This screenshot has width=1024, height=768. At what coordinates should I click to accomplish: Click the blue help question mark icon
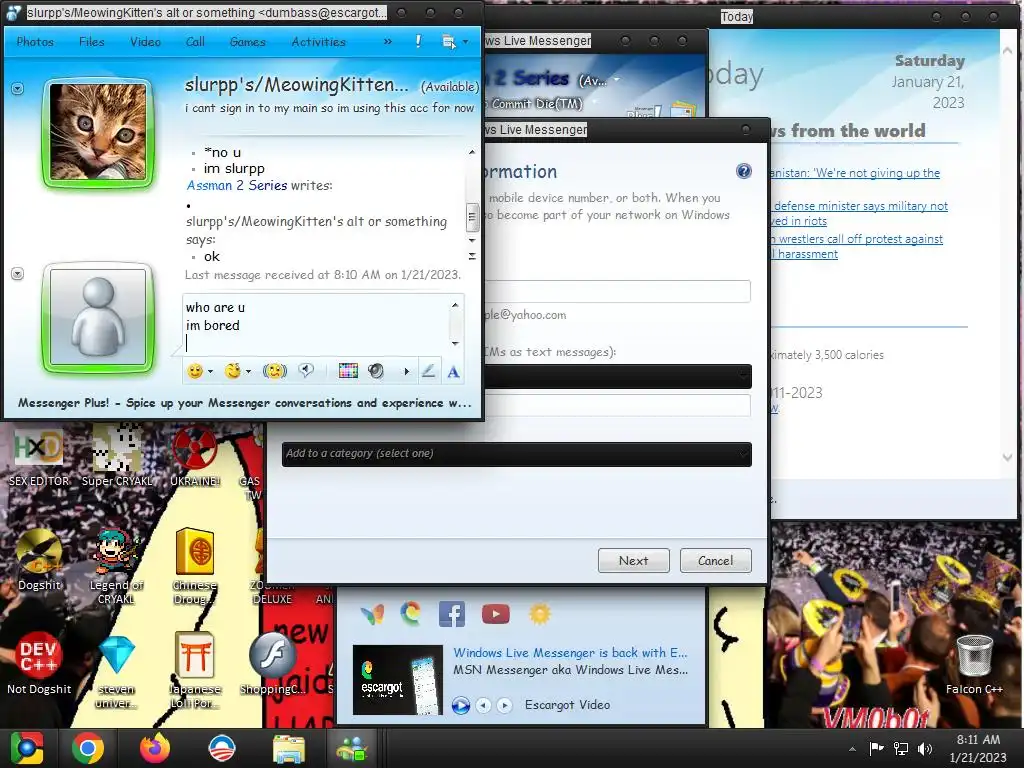pyautogui.click(x=743, y=171)
